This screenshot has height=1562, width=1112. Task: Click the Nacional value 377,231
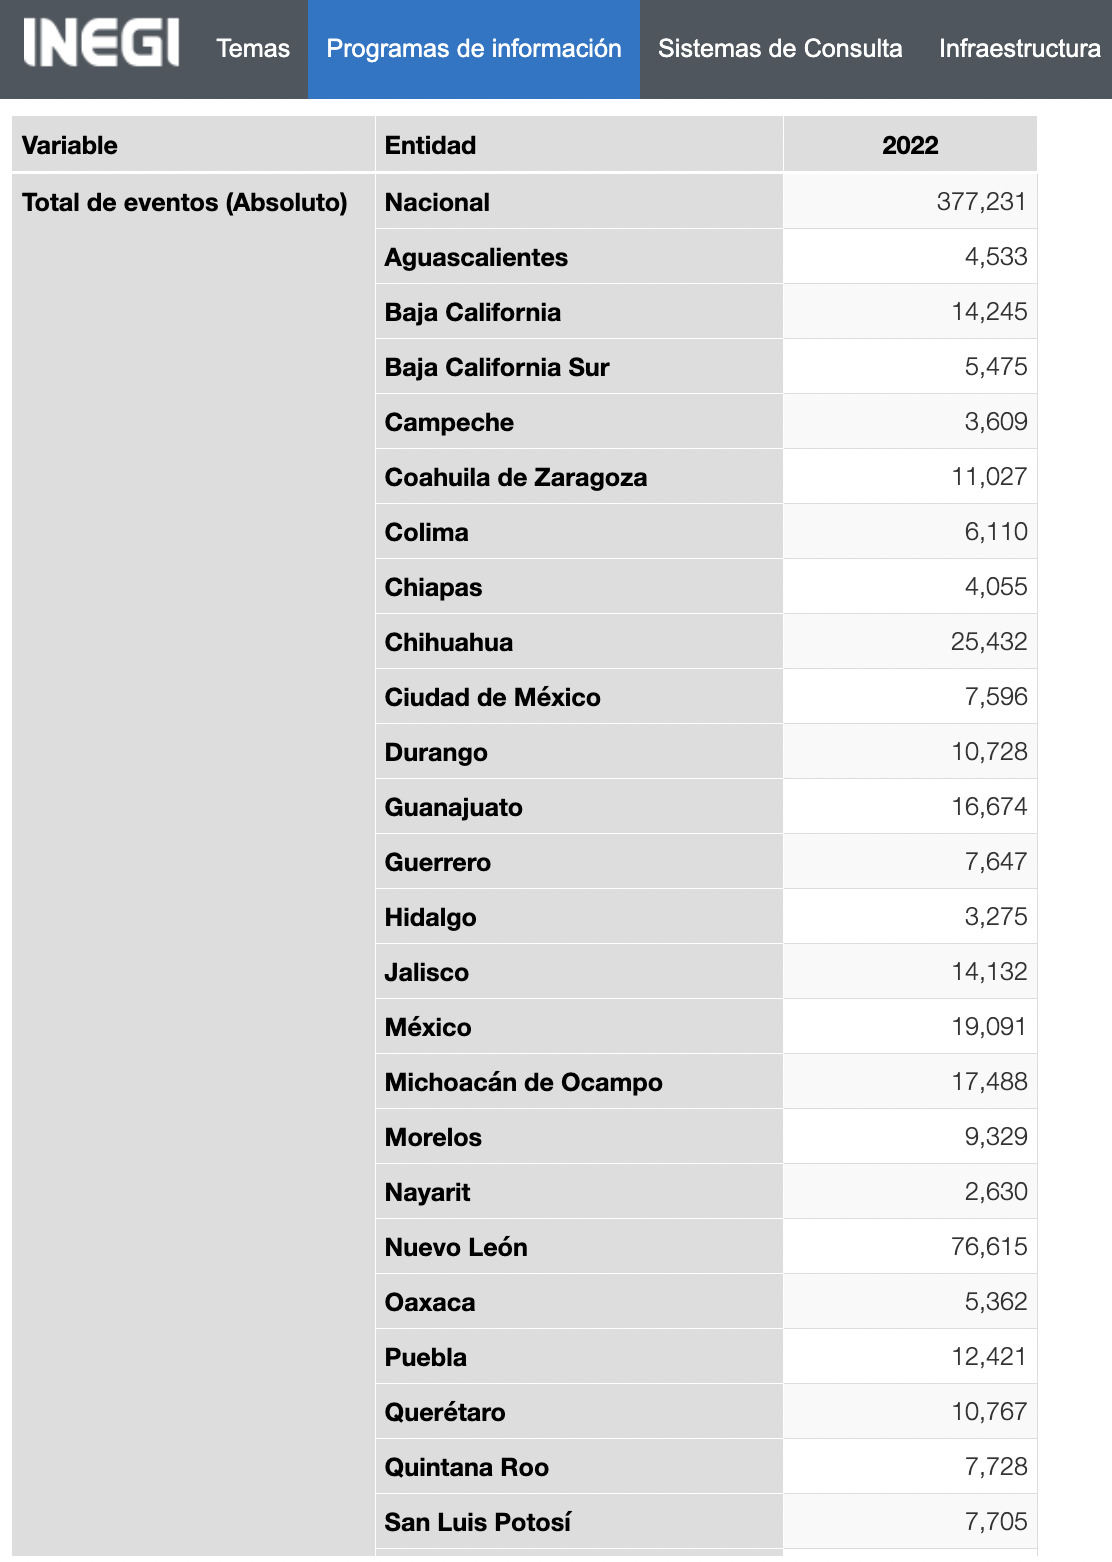(981, 202)
